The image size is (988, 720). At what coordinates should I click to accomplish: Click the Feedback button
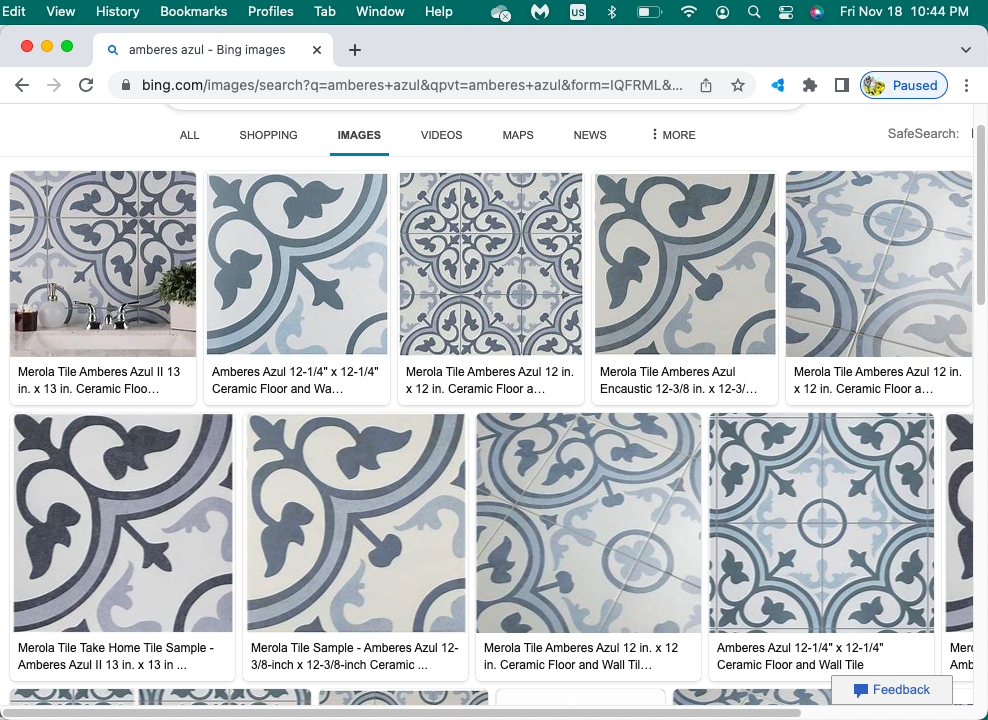pos(891,690)
